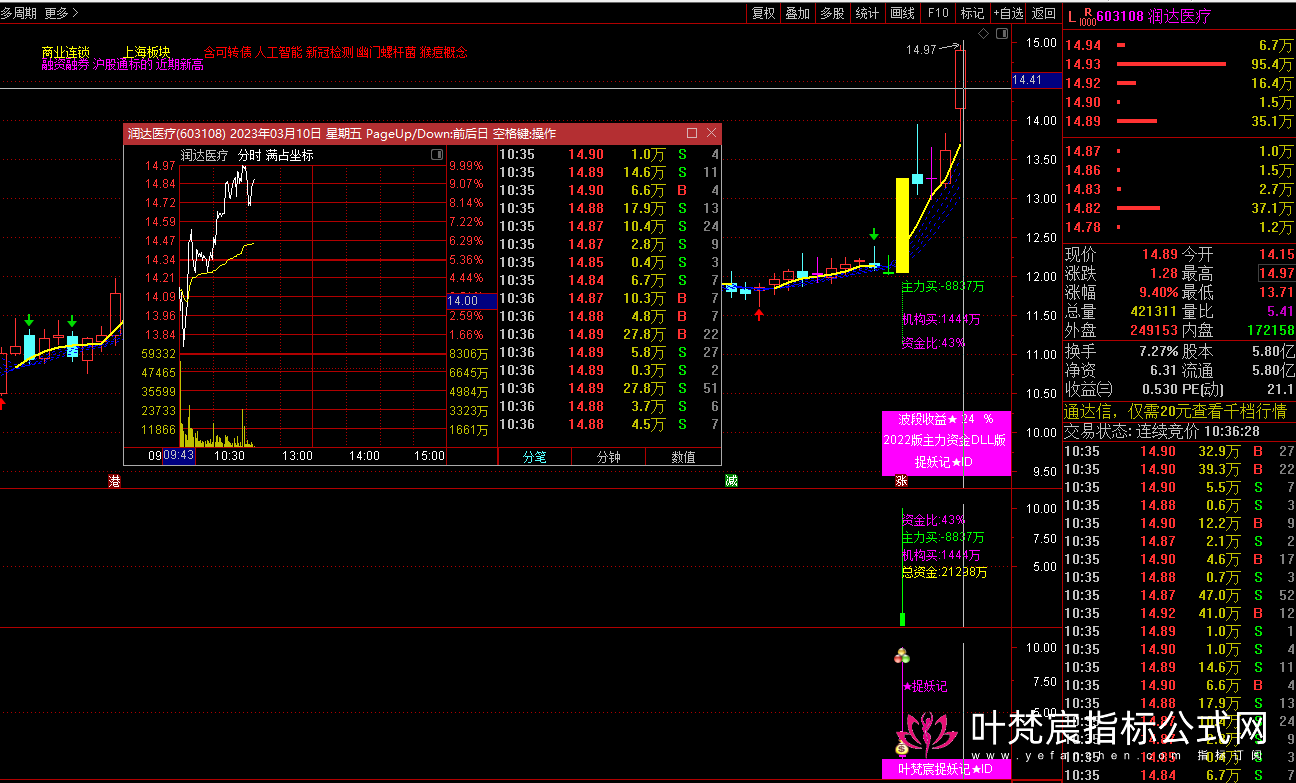Click the 叶梵宸捉妖记★ID label at bottom
Screen dimensions: 1296x783
pyautogui.click(x=946, y=769)
